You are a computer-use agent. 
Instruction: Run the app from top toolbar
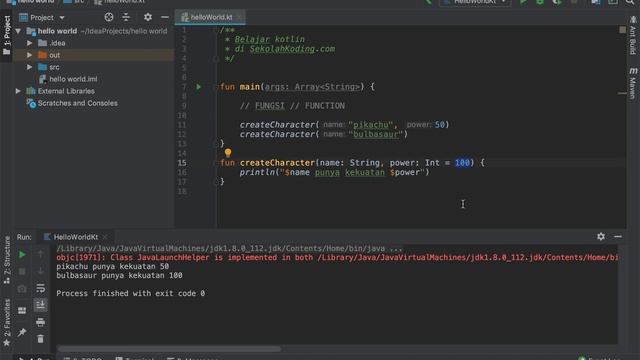pos(523,2)
